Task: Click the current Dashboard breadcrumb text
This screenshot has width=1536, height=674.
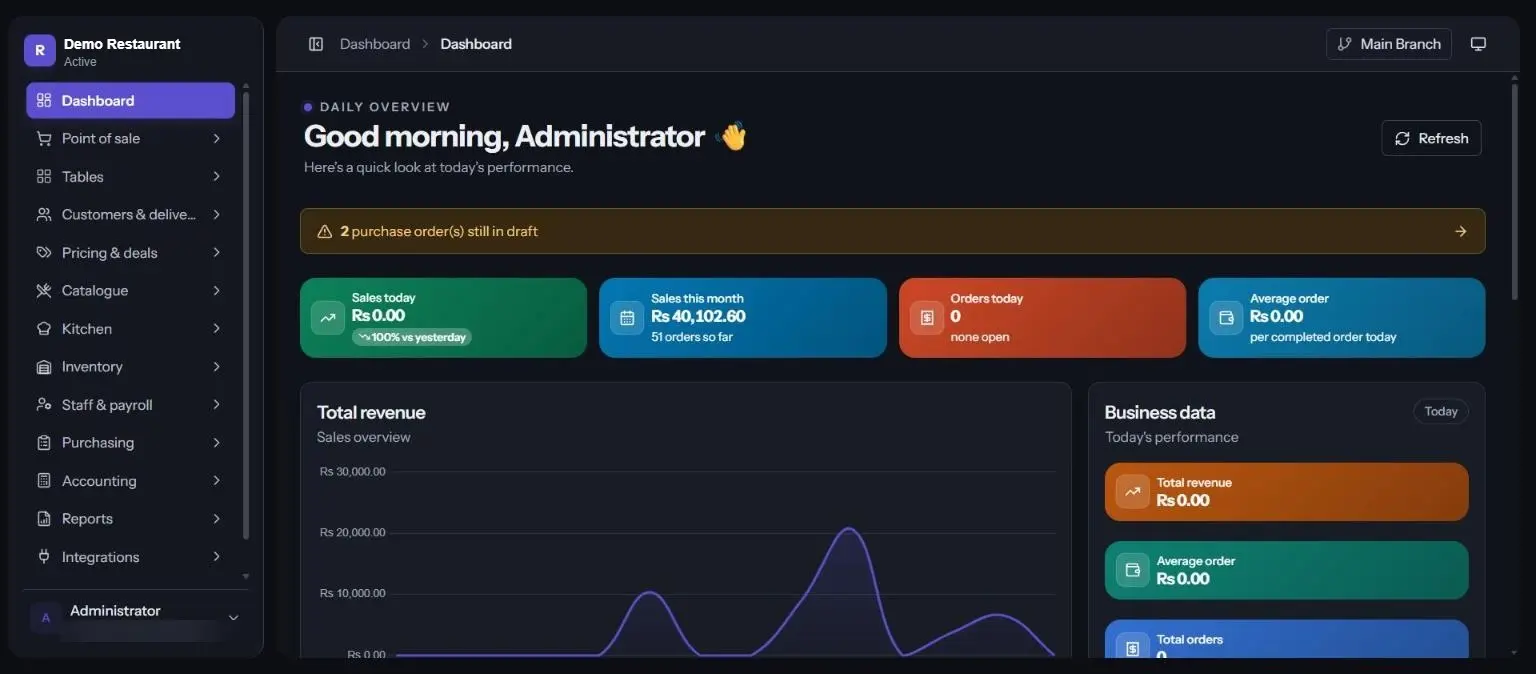Action: [x=476, y=44]
